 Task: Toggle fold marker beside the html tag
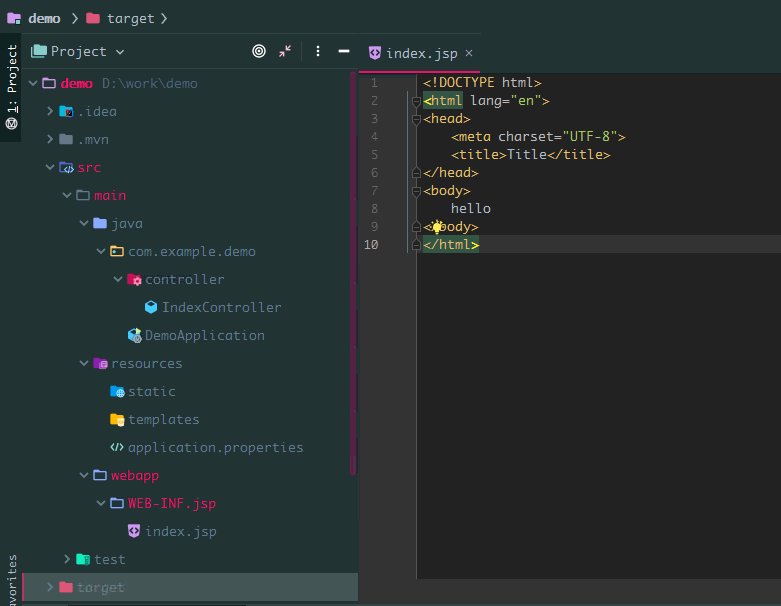(x=415, y=101)
